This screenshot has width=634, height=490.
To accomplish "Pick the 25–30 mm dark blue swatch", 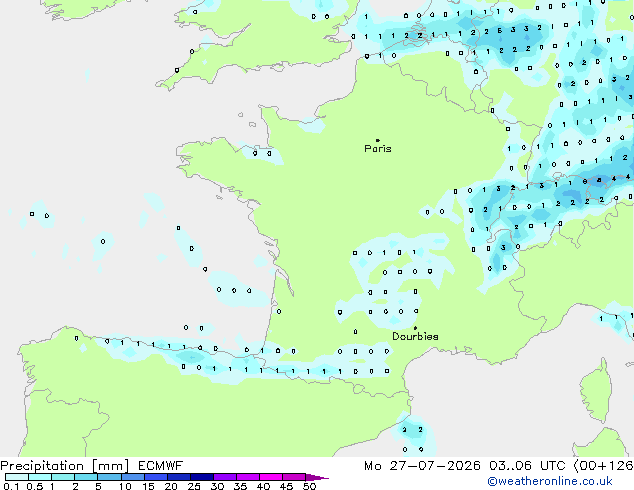I will click(x=201, y=477).
